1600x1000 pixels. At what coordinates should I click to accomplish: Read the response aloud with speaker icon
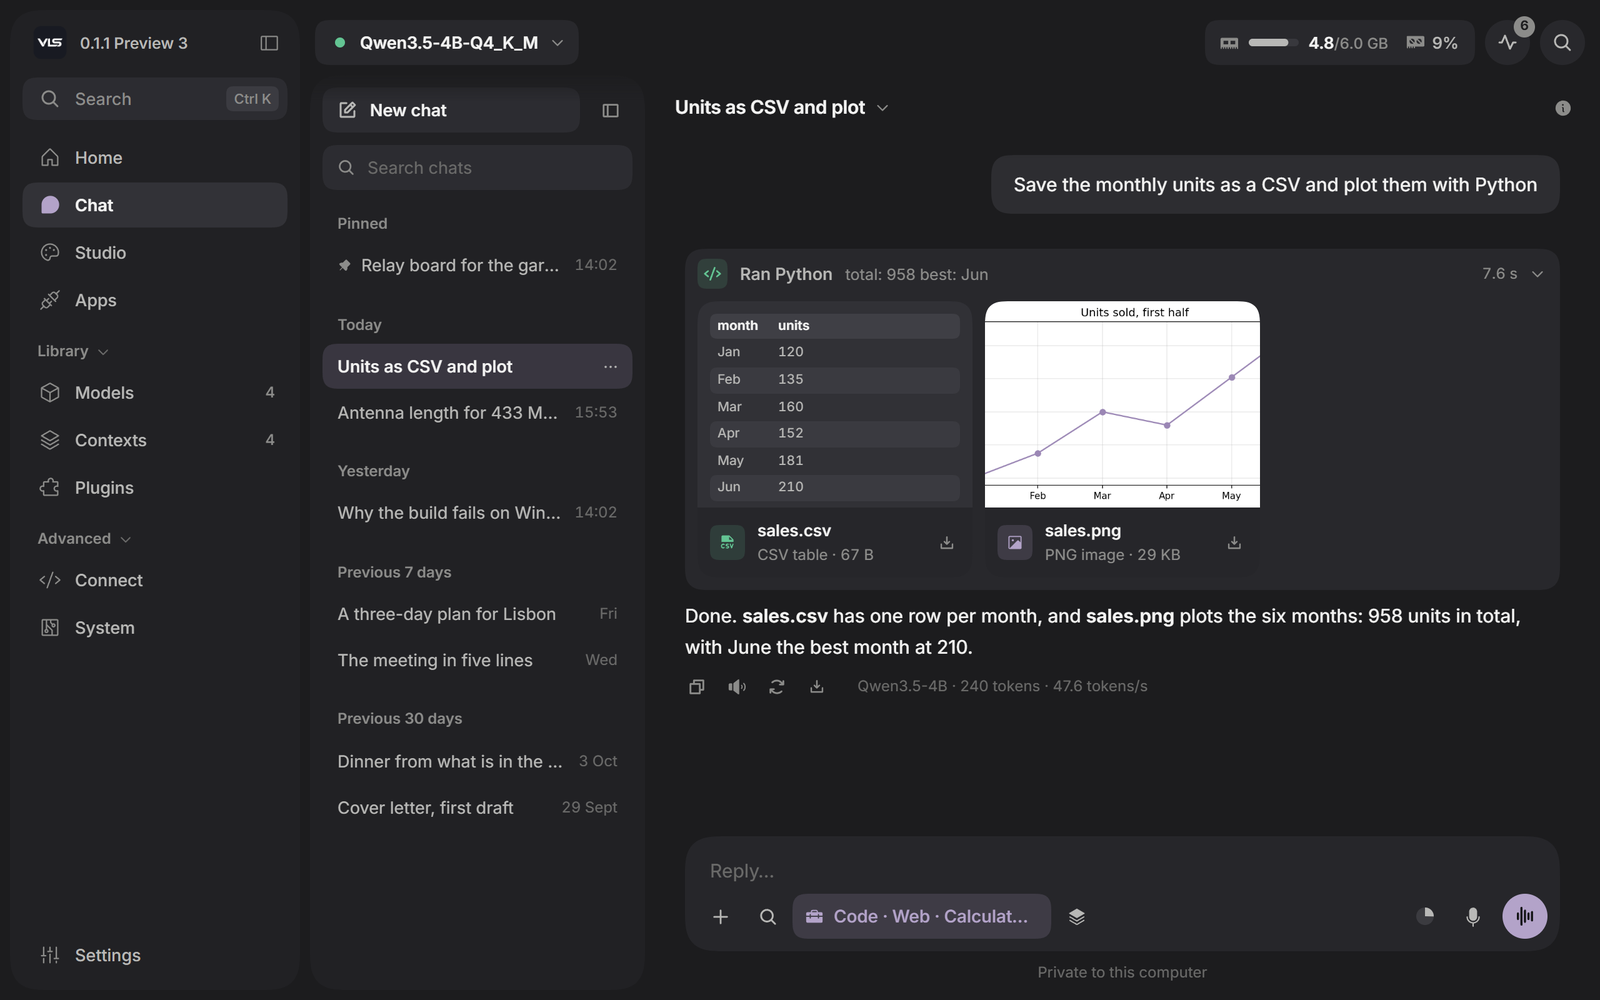(737, 686)
